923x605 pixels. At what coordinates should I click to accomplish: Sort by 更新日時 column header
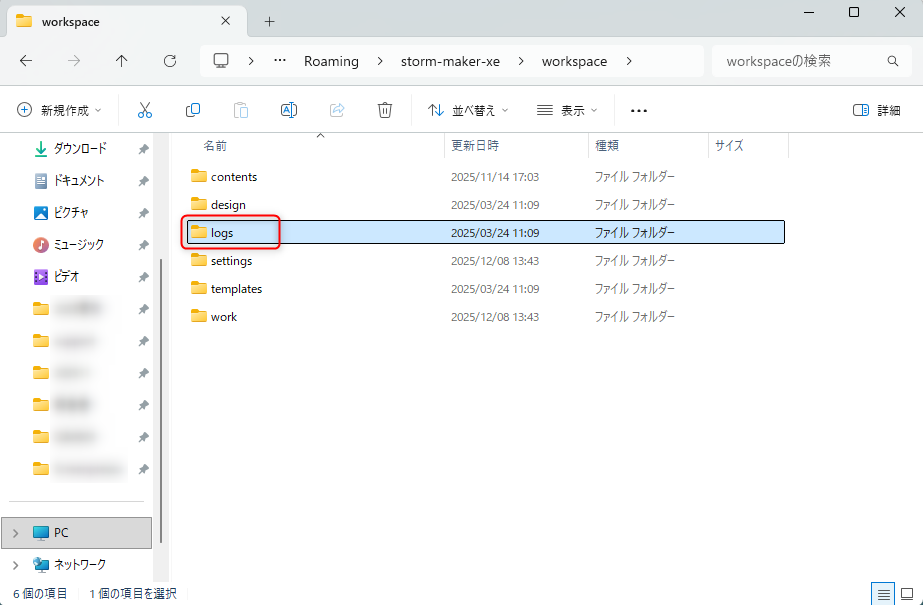(475, 145)
